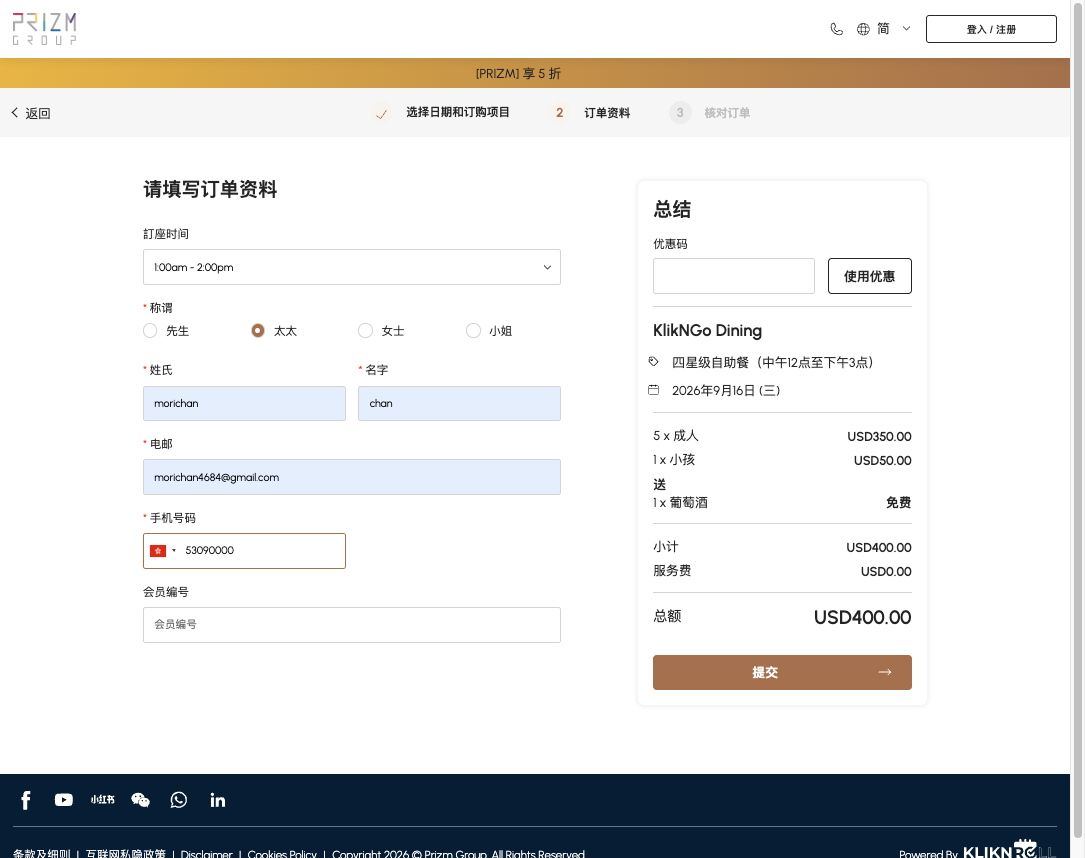The image size is (1085, 858).
Task: Open the 小红书 footer icon
Action: pyautogui.click(x=102, y=800)
